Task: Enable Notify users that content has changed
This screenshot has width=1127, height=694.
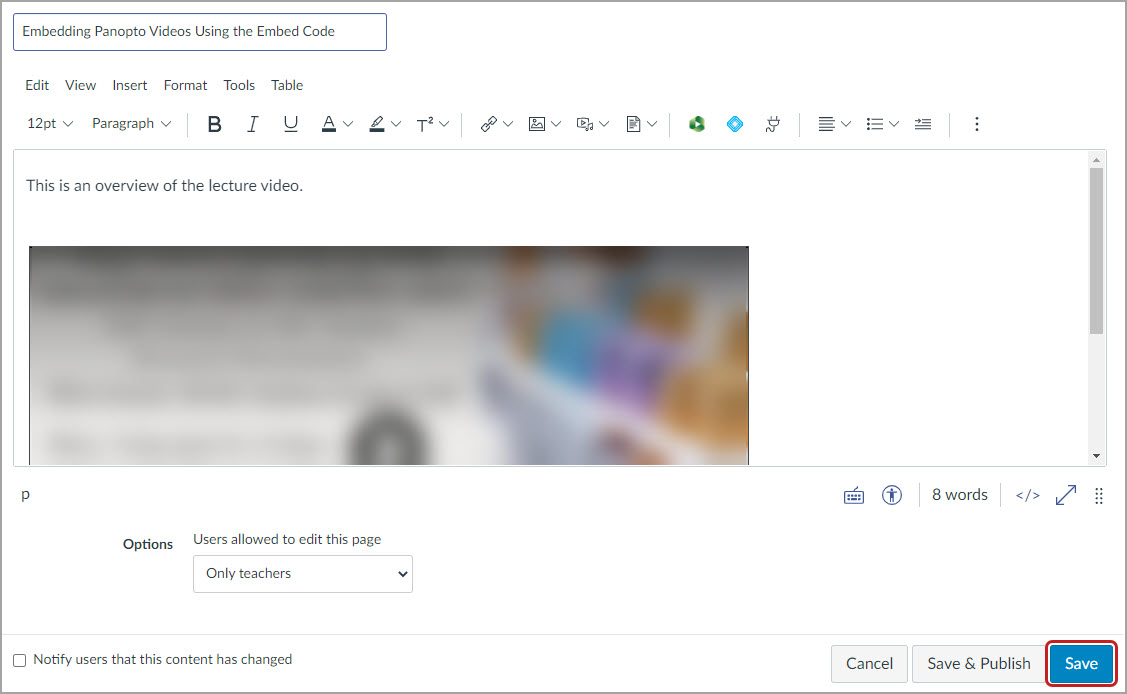Action: tap(19, 660)
